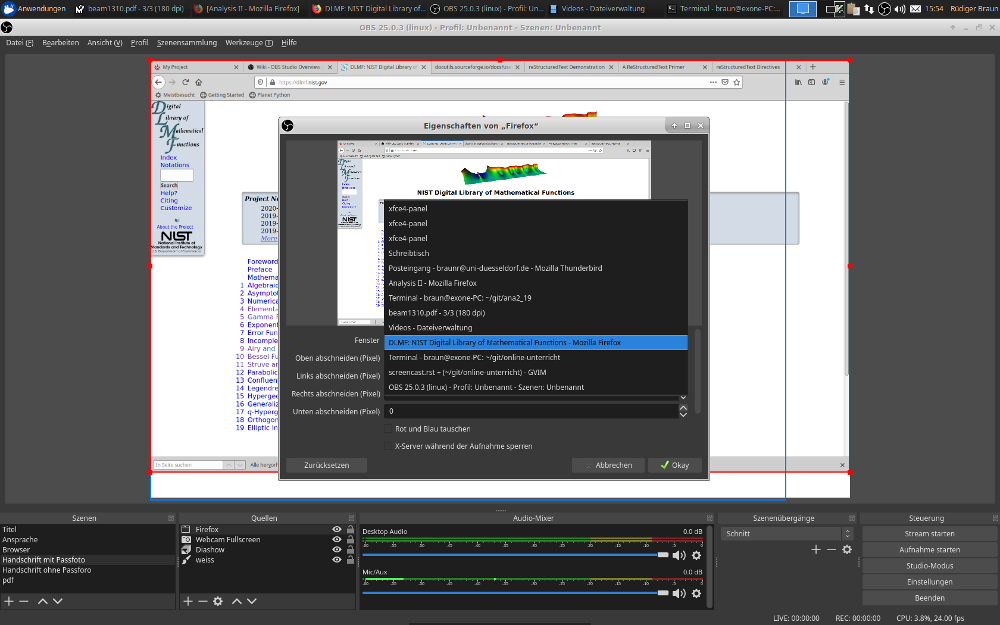Screen dimensions: 1000x625
Task: Open the Profil menu
Action: point(139,43)
